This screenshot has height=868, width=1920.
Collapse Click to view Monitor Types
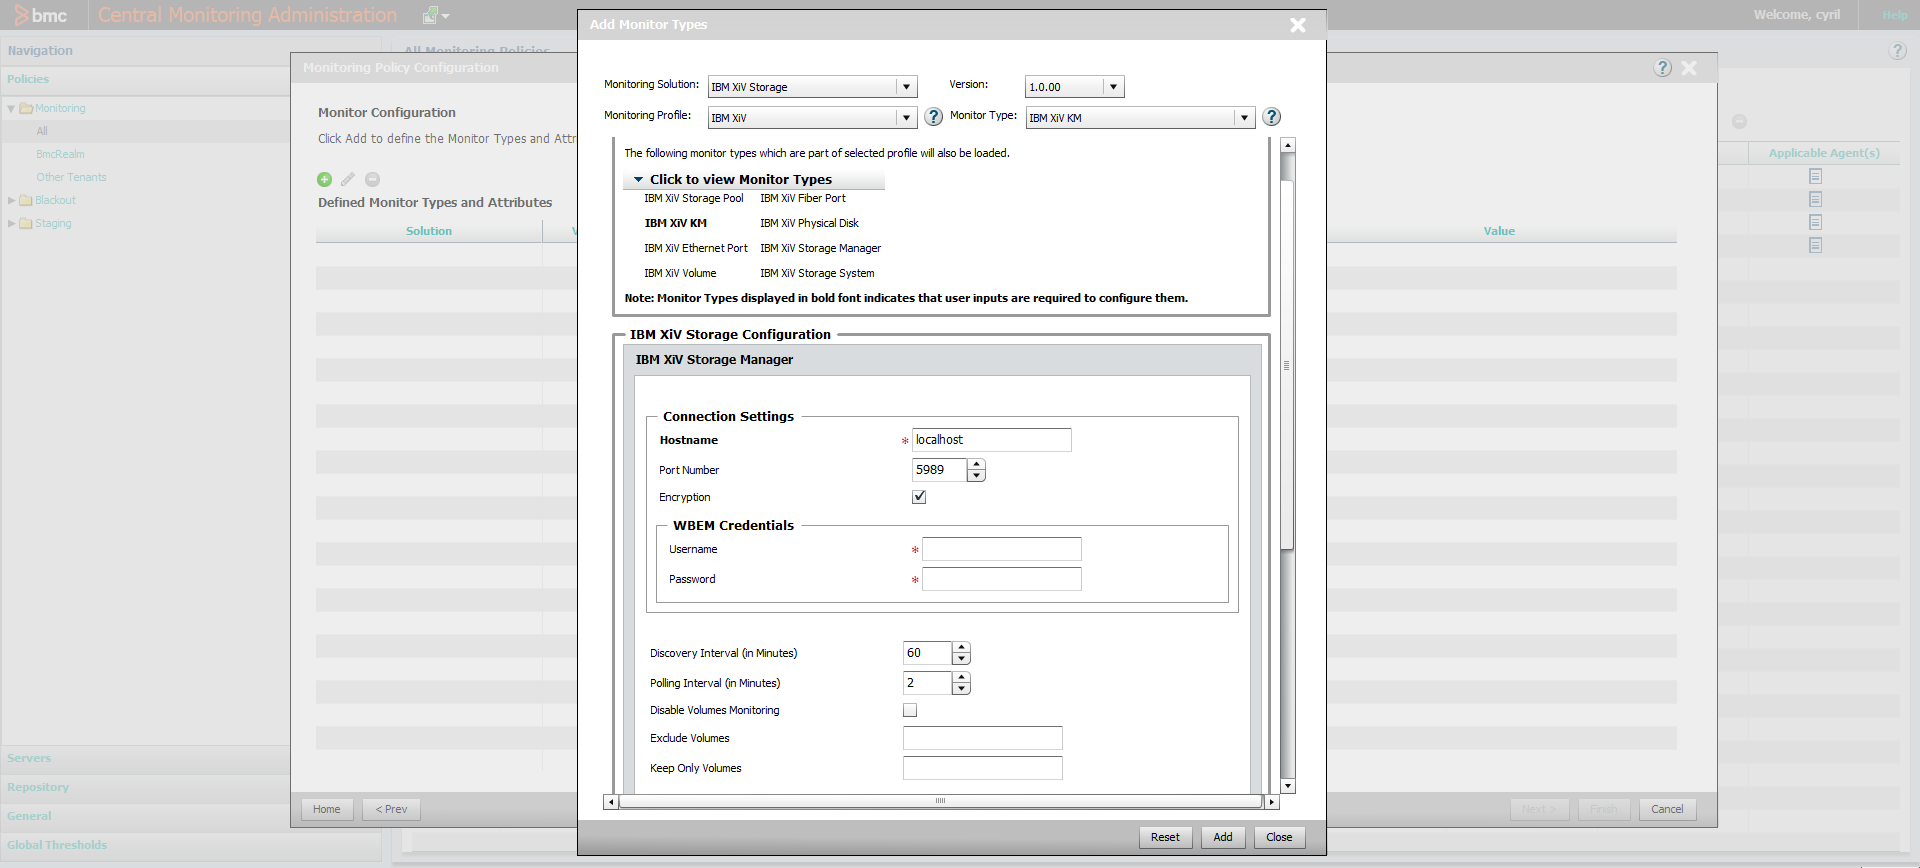point(639,180)
